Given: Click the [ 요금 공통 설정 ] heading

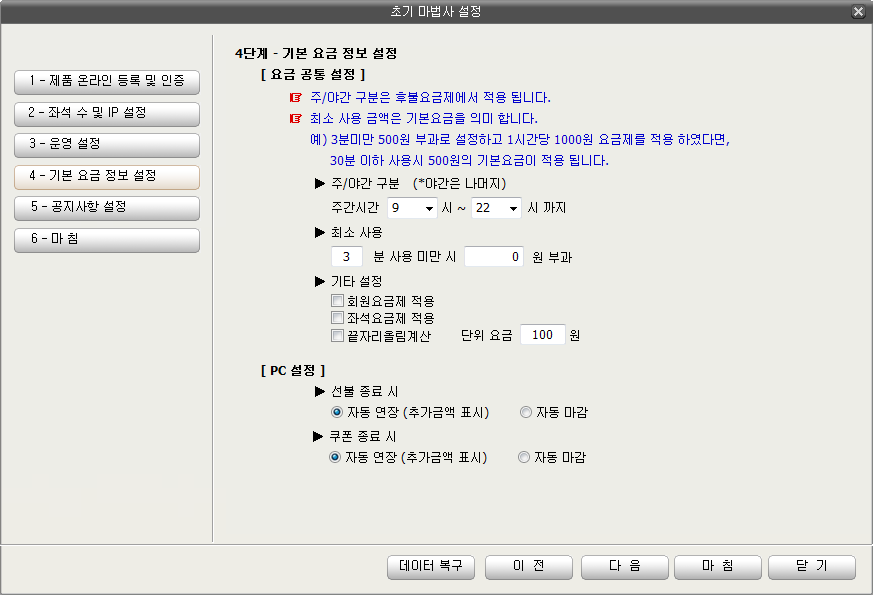Looking at the screenshot, I should 313,75.
